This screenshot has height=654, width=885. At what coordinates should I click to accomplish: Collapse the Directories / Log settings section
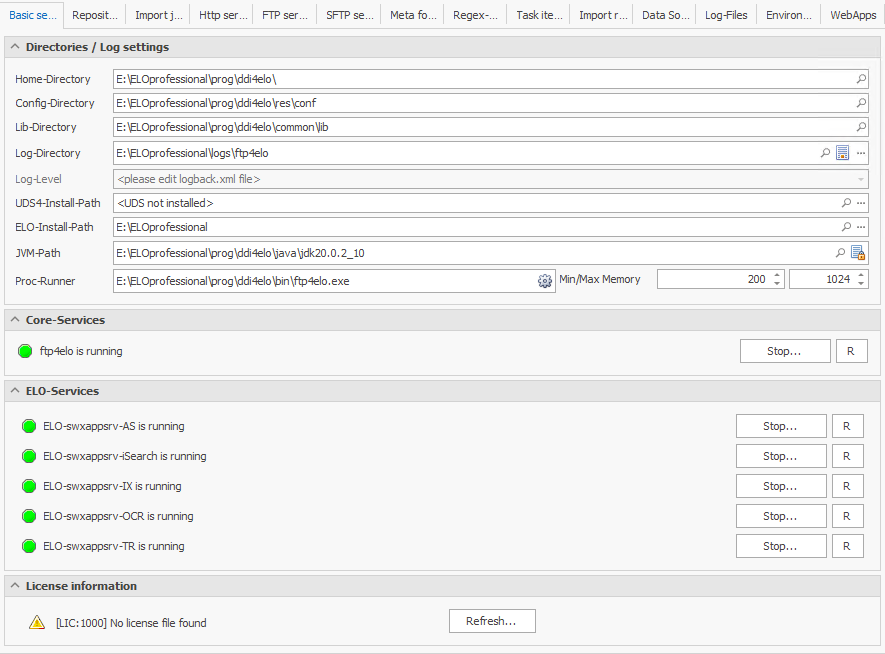point(14,47)
